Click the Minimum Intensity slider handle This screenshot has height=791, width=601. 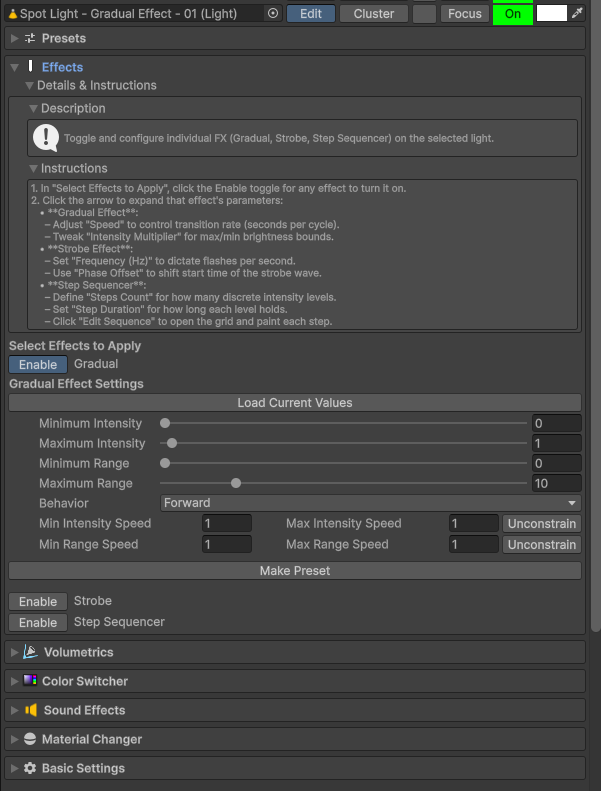pos(165,423)
